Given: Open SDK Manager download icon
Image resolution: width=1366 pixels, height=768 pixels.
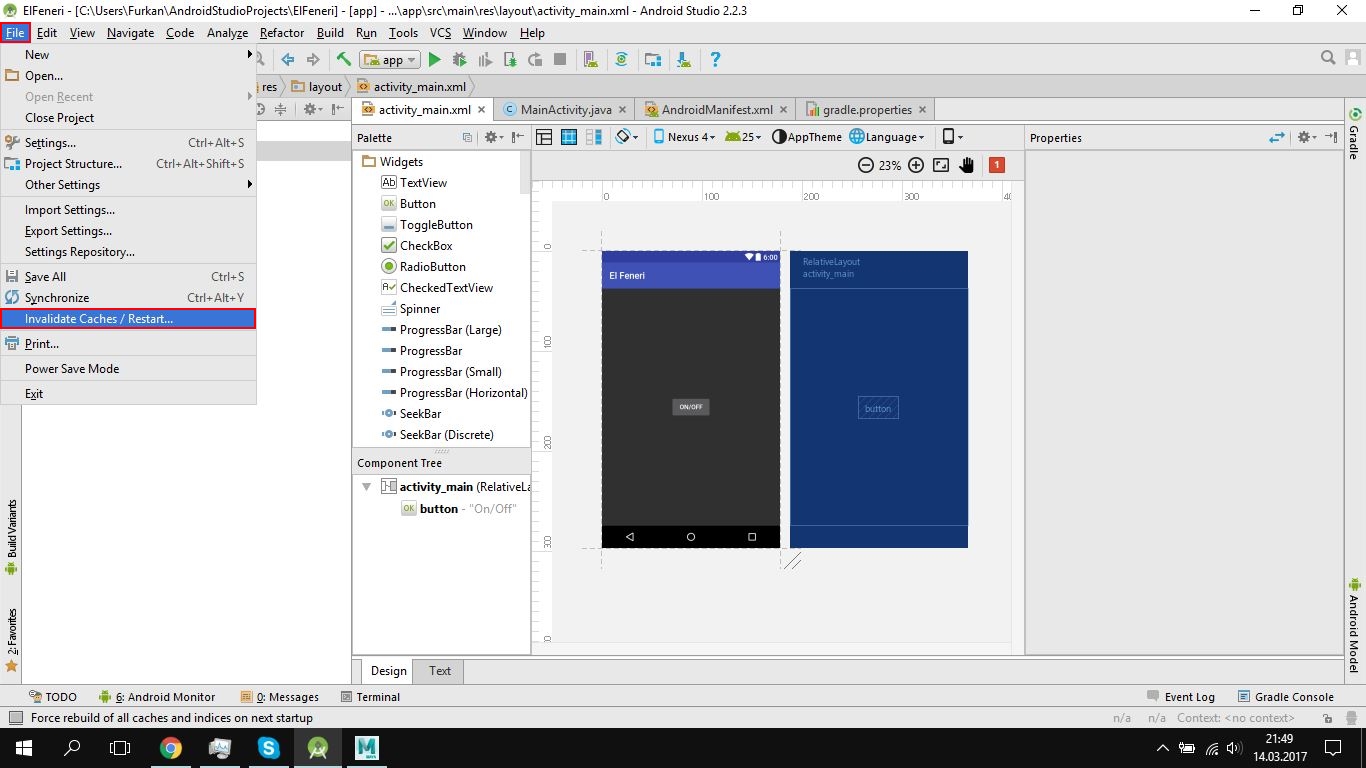Looking at the screenshot, I should (x=684, y=59).
